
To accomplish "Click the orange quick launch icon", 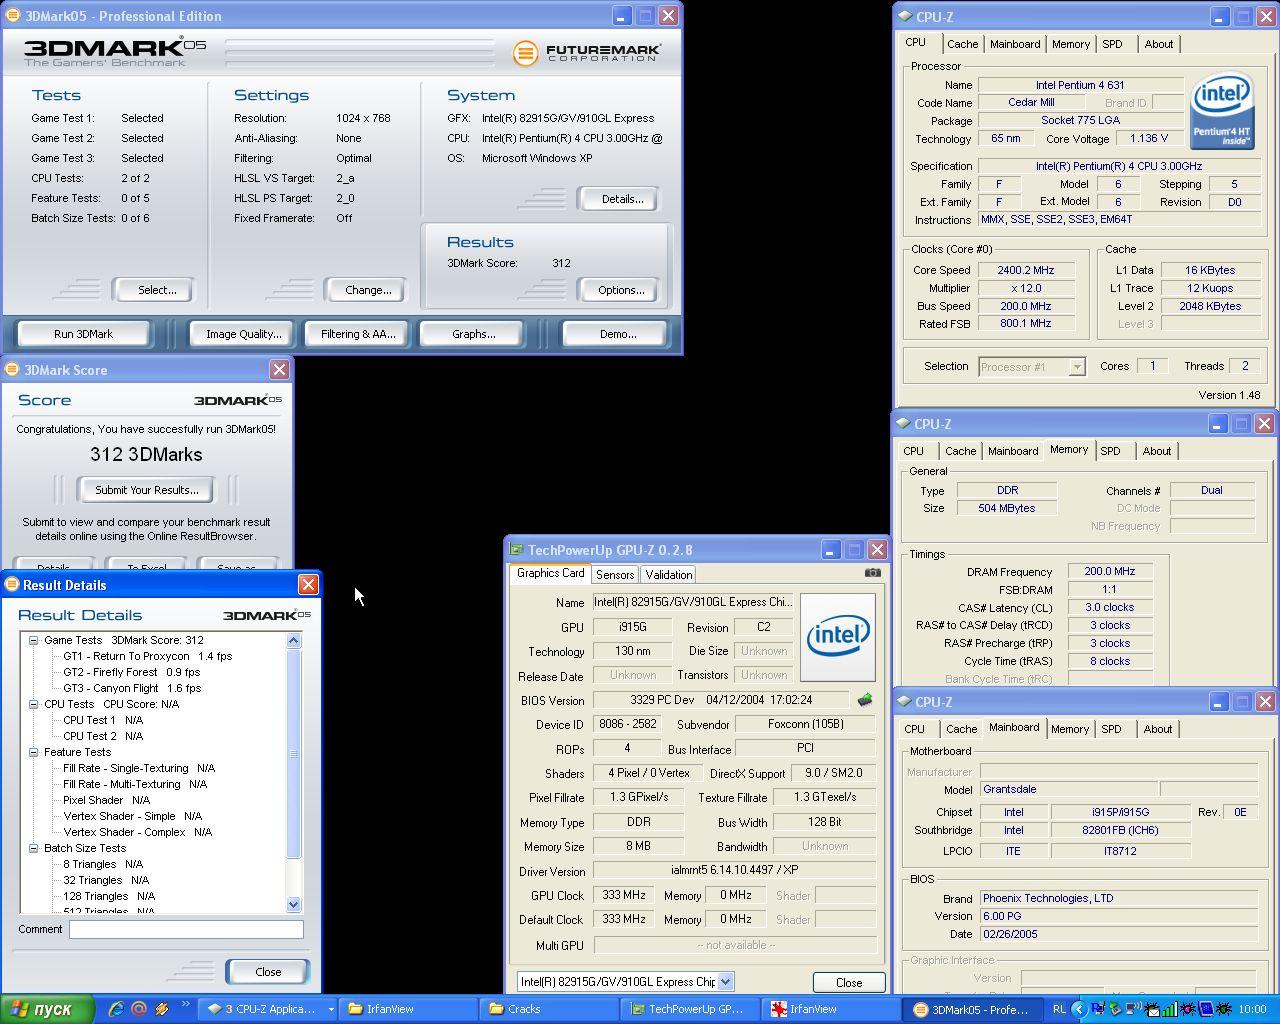I will pos(162,1009).
